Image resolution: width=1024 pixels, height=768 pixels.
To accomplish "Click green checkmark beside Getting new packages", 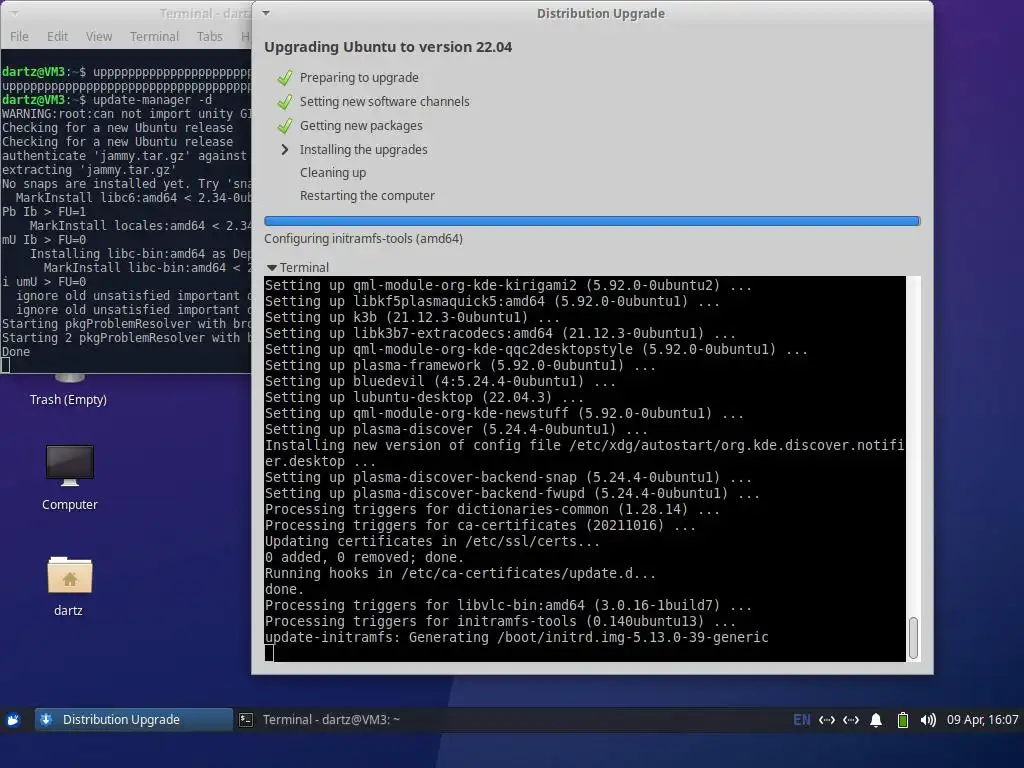I will [285, 125].
